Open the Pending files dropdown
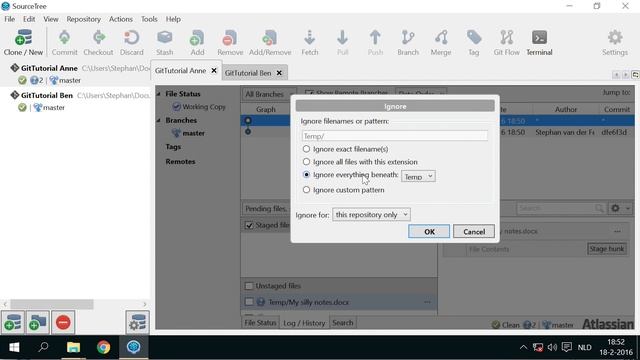 (266, 209)
